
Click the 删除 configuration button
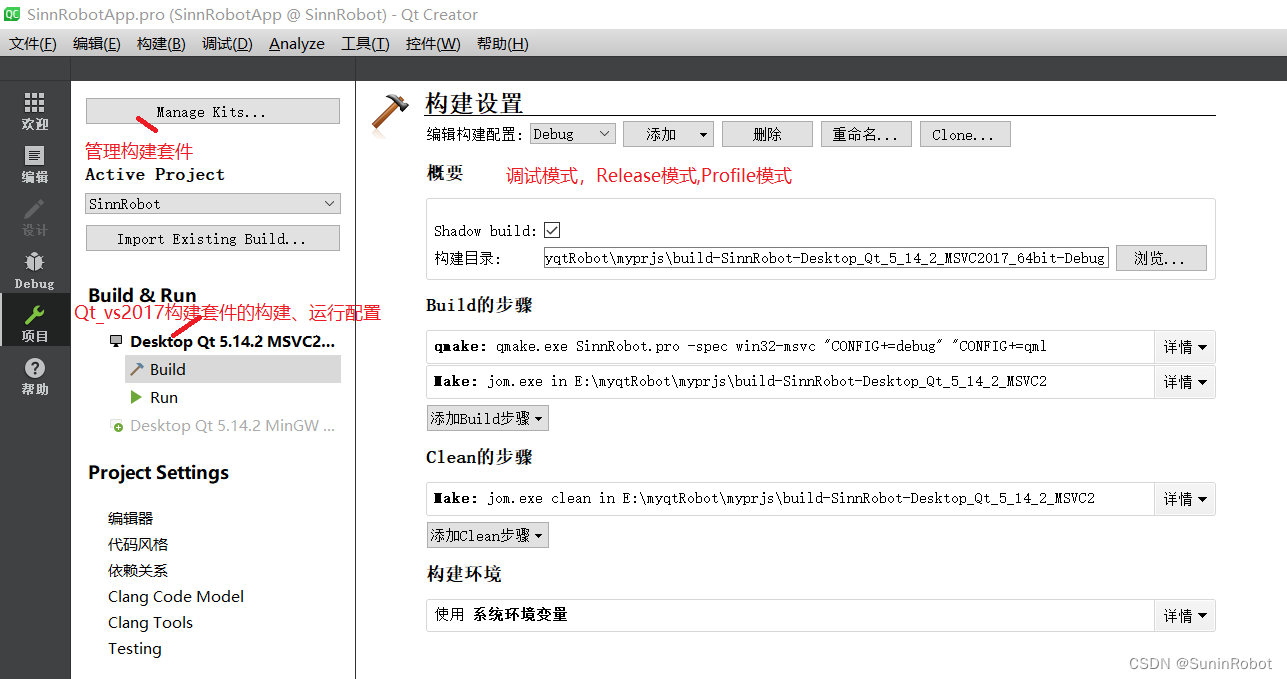(x=767, y=135)
